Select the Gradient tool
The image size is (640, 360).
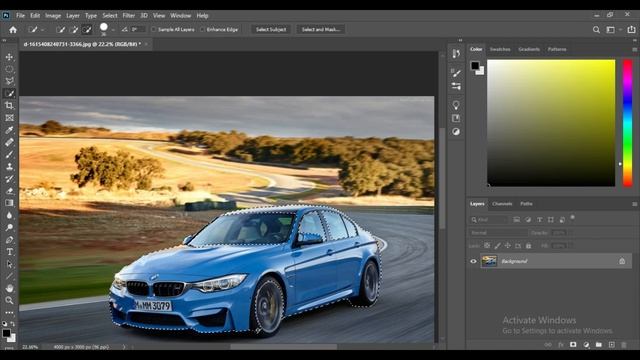click(9, 203)
